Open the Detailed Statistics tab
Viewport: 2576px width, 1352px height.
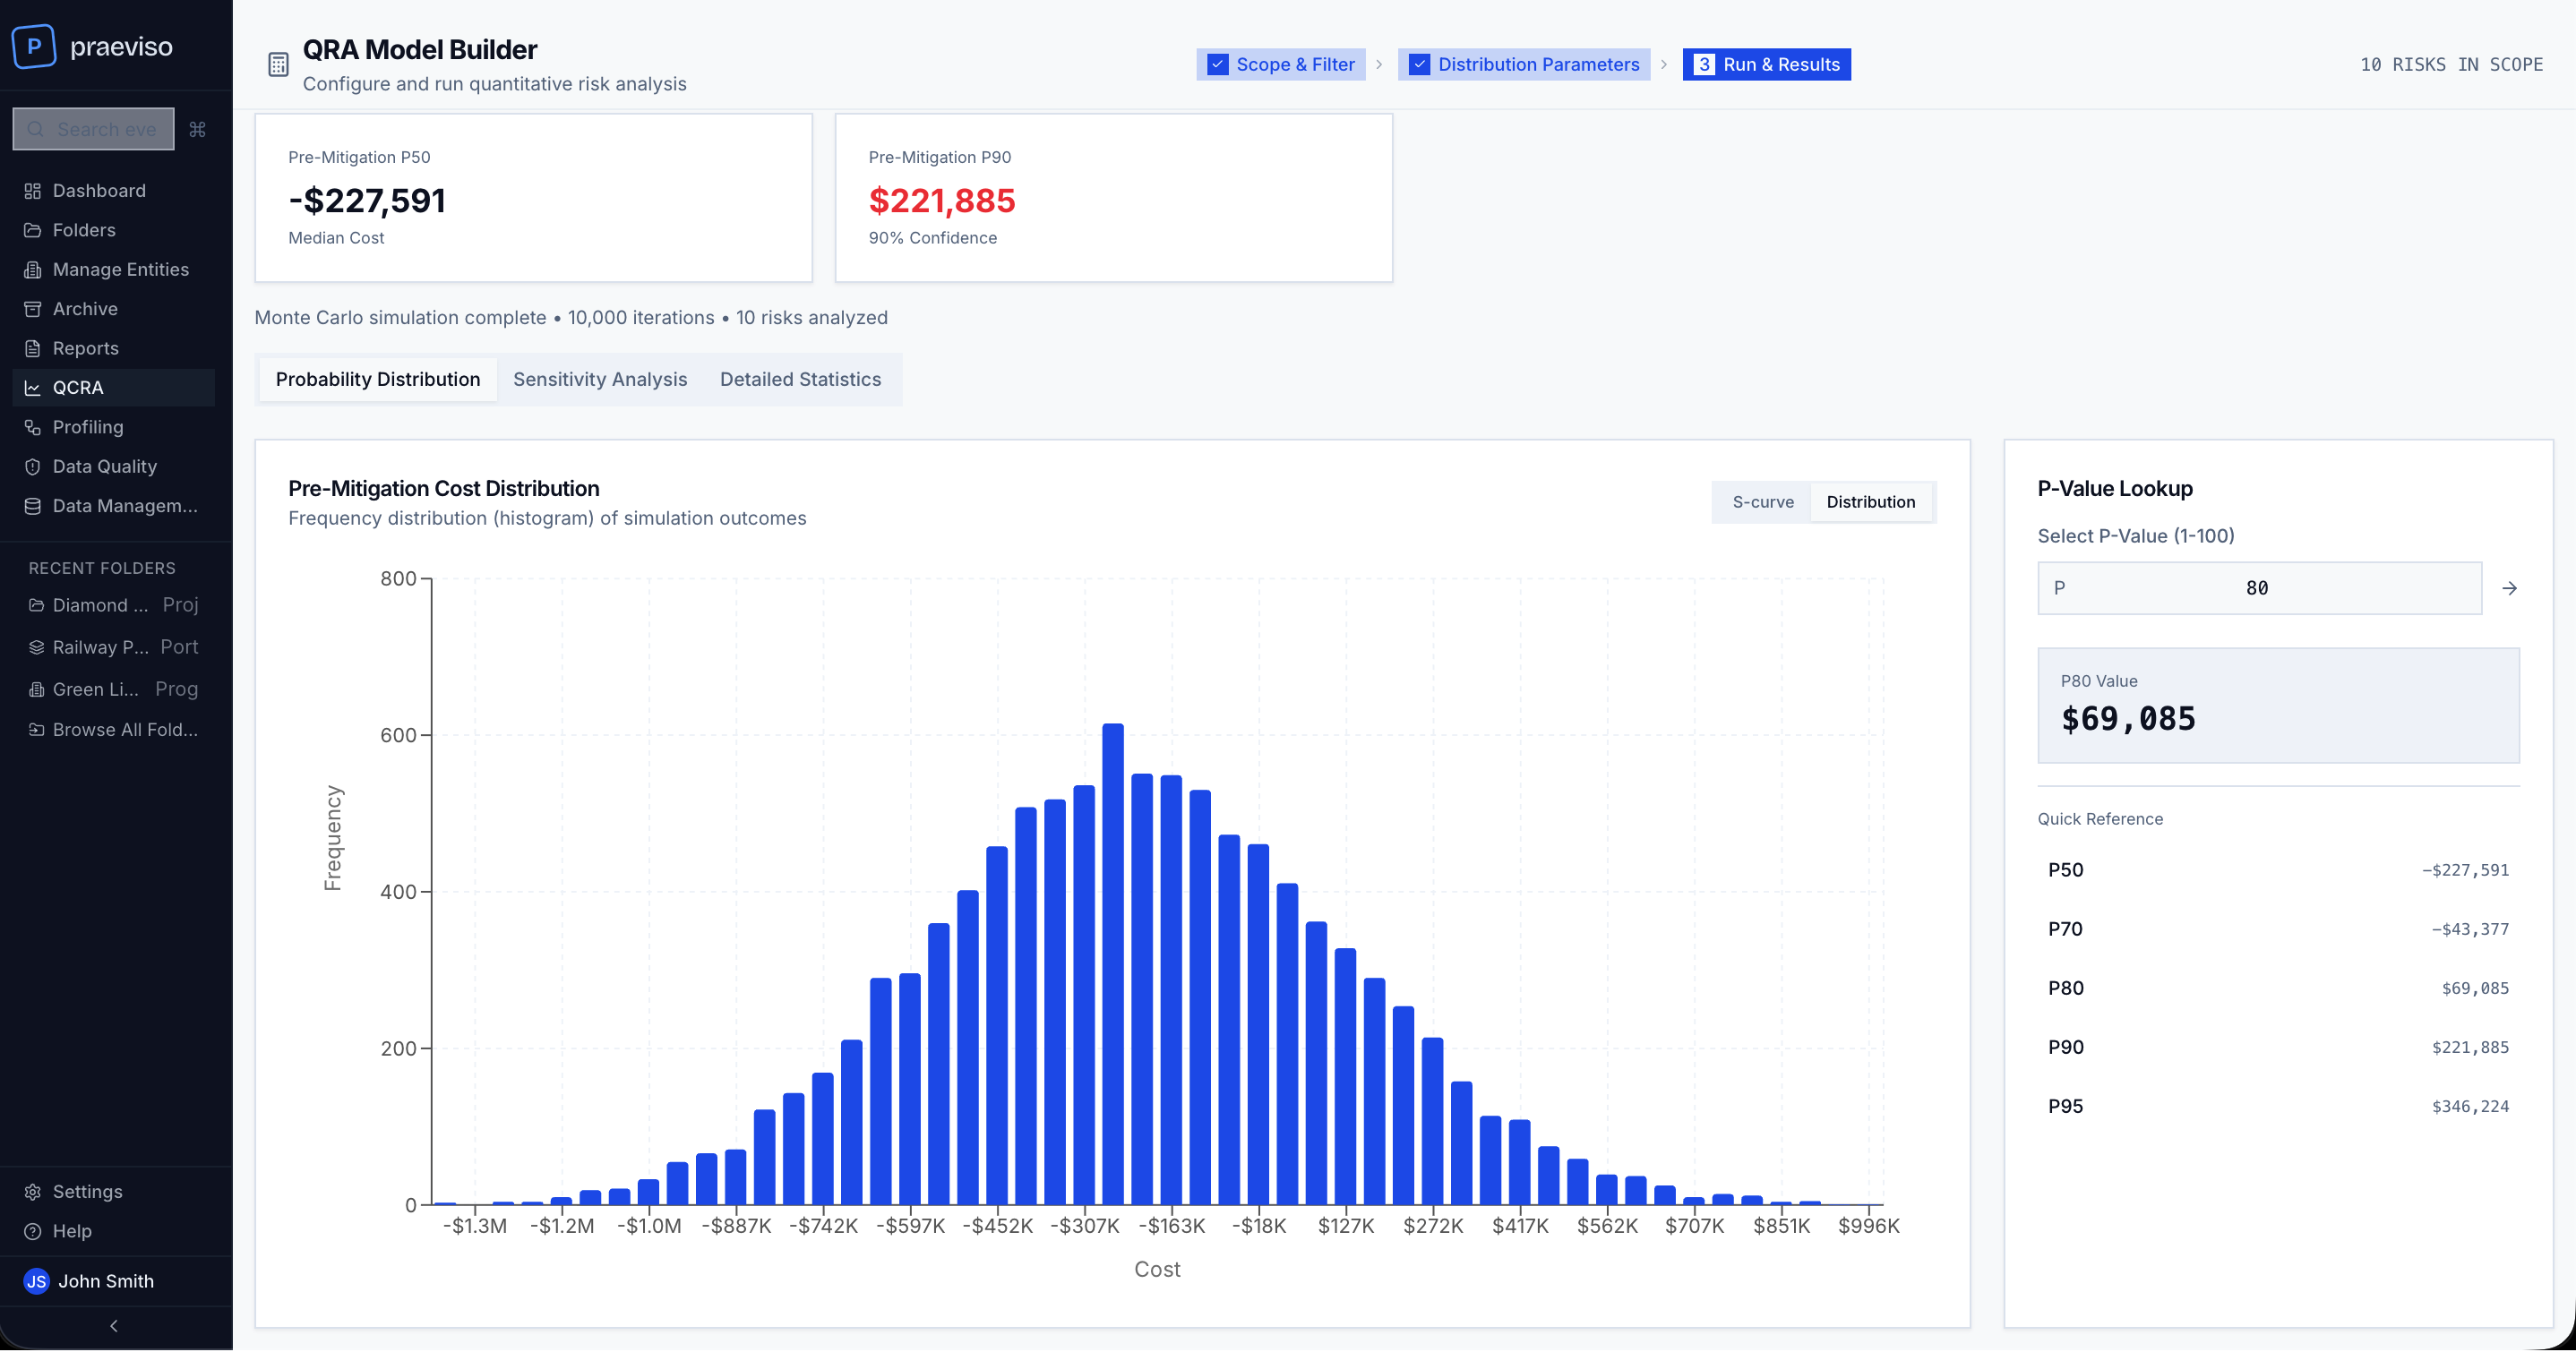click(x=800, y=379)
